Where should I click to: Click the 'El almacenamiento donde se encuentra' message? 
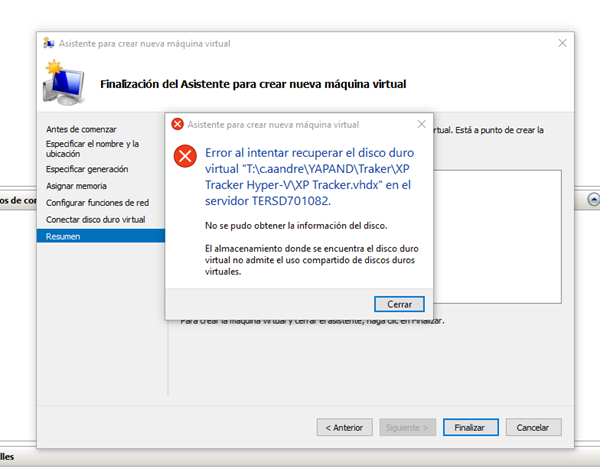(311, 260)
